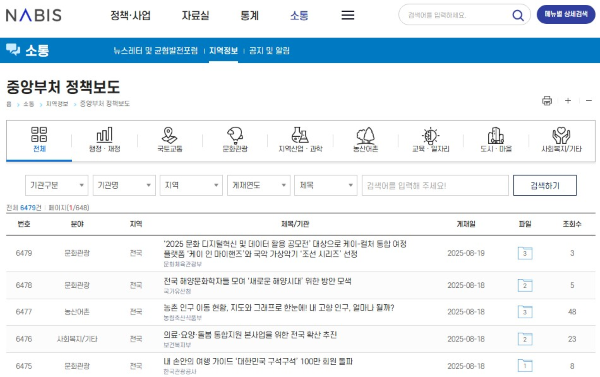Go to 뉴스레터 및 균형발전포럼 submenu
Screen dimensions: 600x377
pos(155,51)
